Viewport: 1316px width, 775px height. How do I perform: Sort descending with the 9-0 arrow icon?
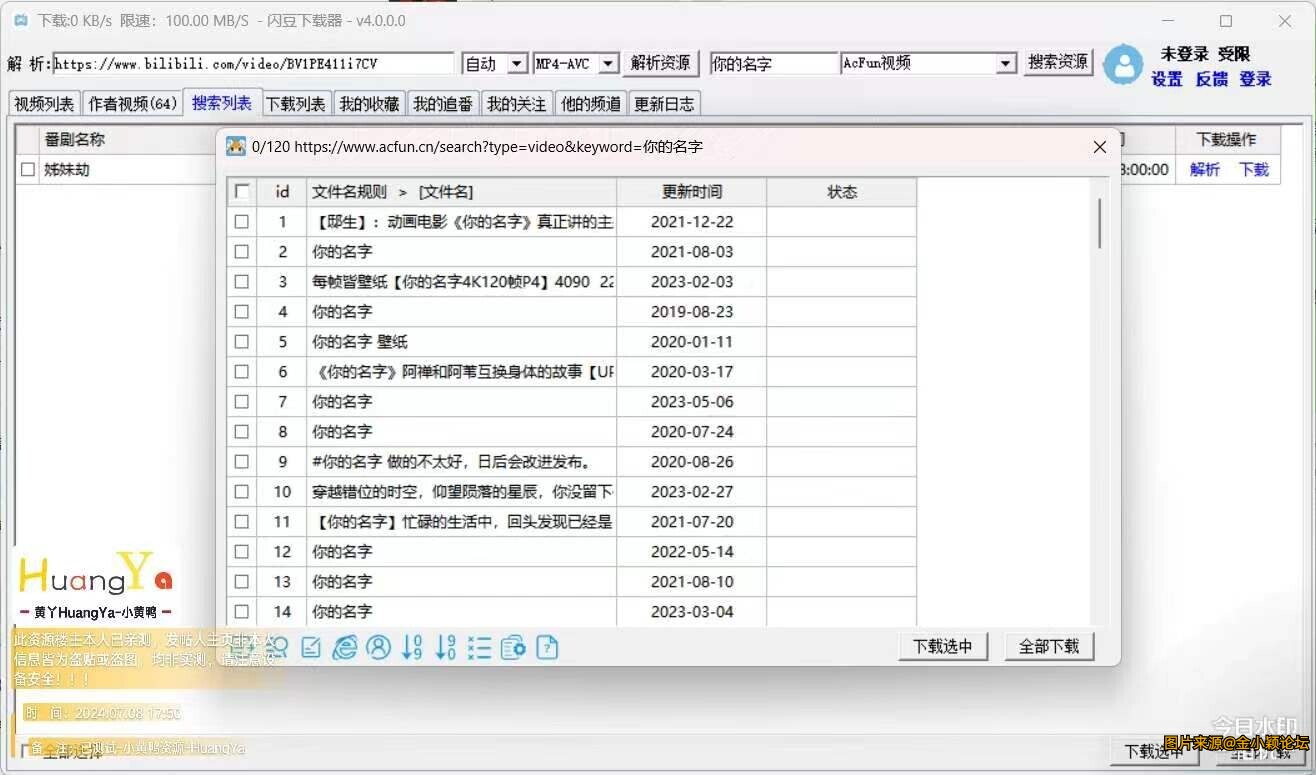[446, 648]
